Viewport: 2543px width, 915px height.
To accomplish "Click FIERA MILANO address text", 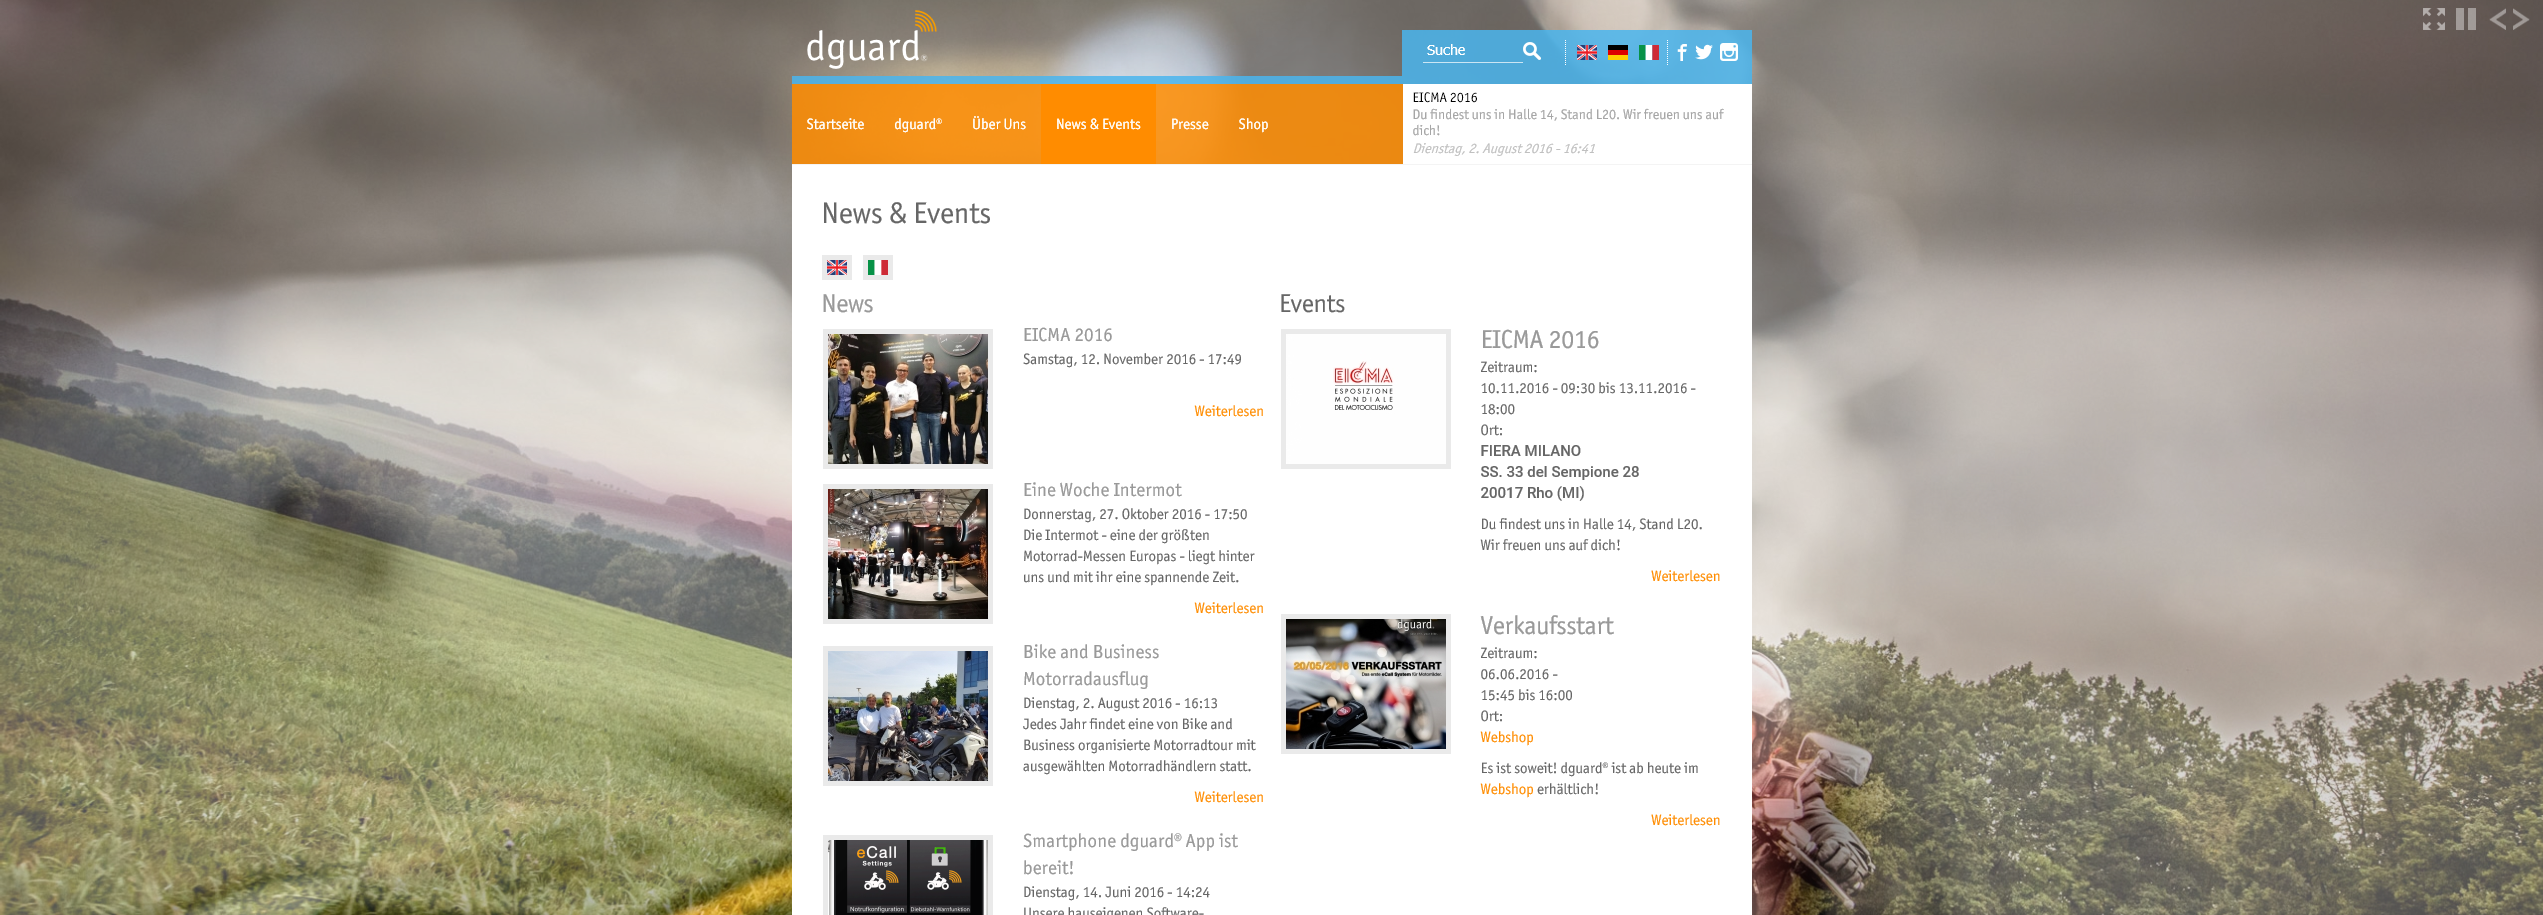I will pyautogui.click(x=1530, y=451).
